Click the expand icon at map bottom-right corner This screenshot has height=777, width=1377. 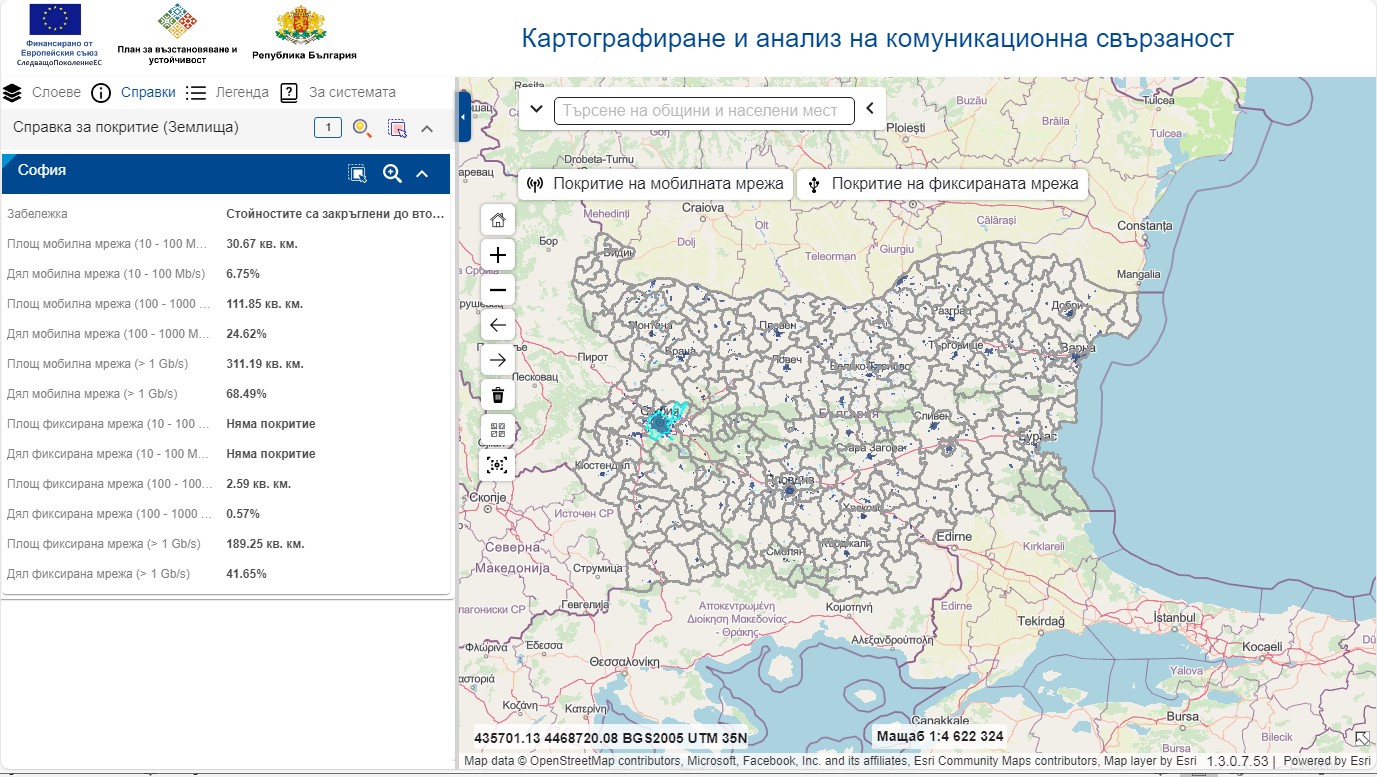coord(1362,739)
